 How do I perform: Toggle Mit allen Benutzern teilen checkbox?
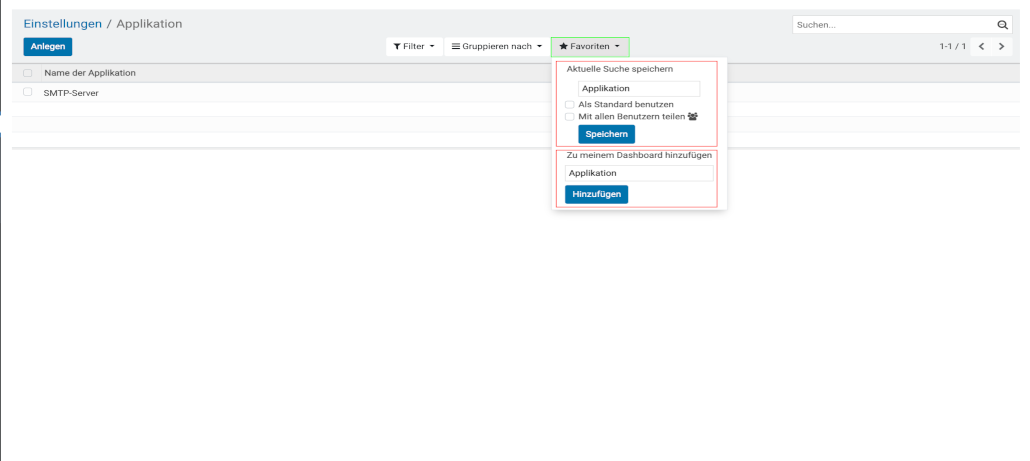[569, 117]
